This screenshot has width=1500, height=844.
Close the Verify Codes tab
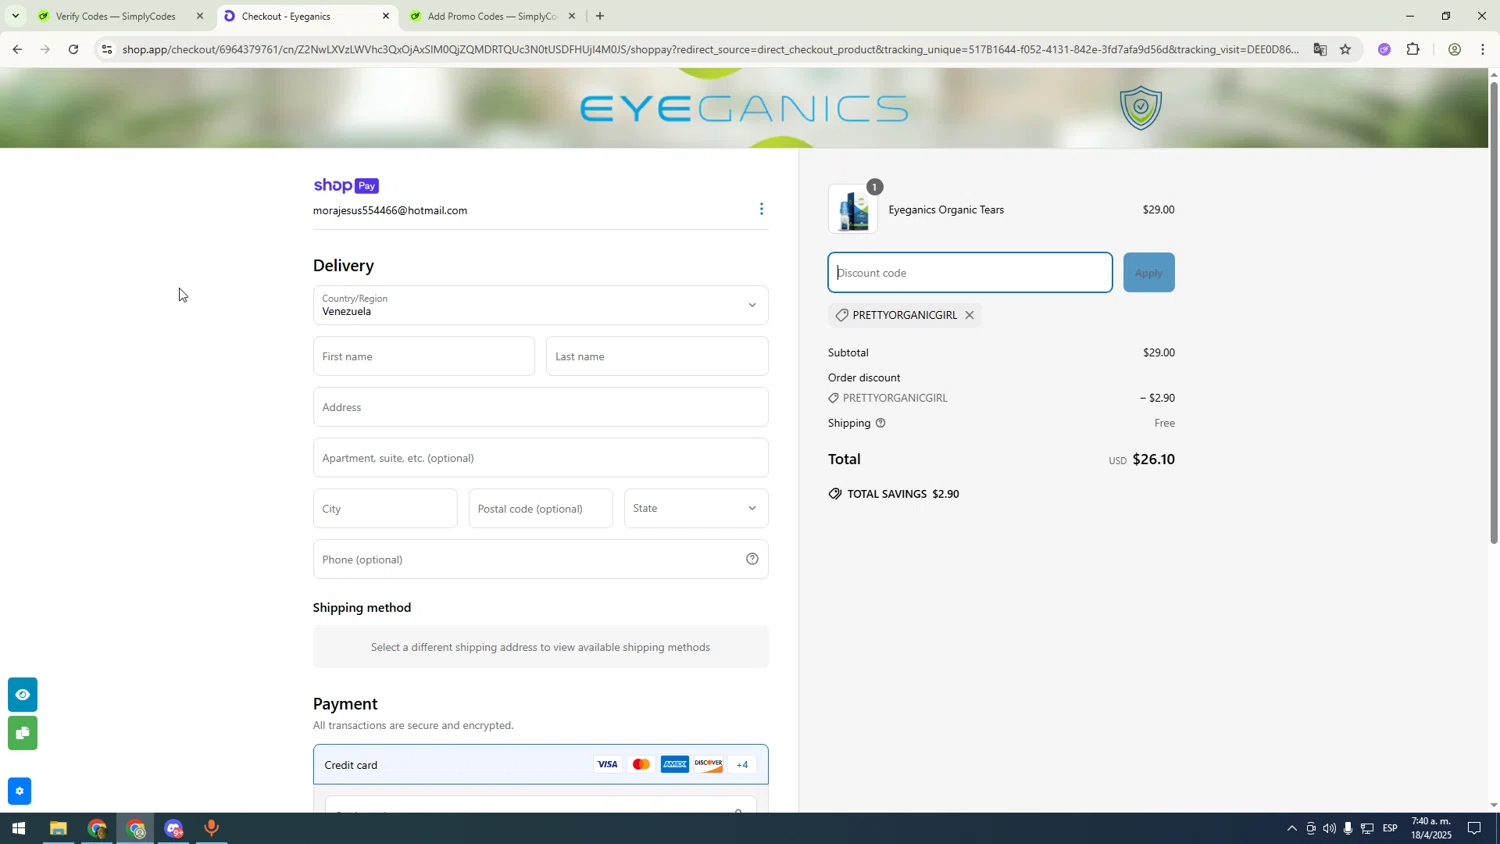pyautogui.click(x=200, y=16)
